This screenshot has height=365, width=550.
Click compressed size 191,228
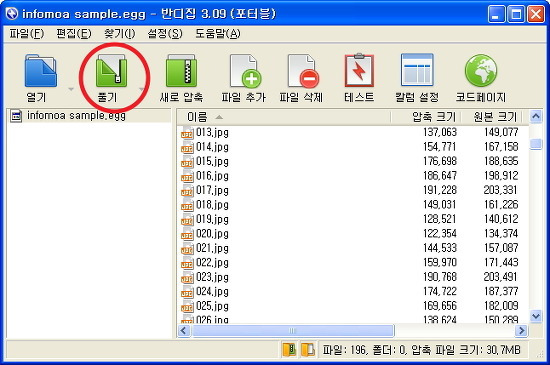pyautogui.click(x=440, y=190)
